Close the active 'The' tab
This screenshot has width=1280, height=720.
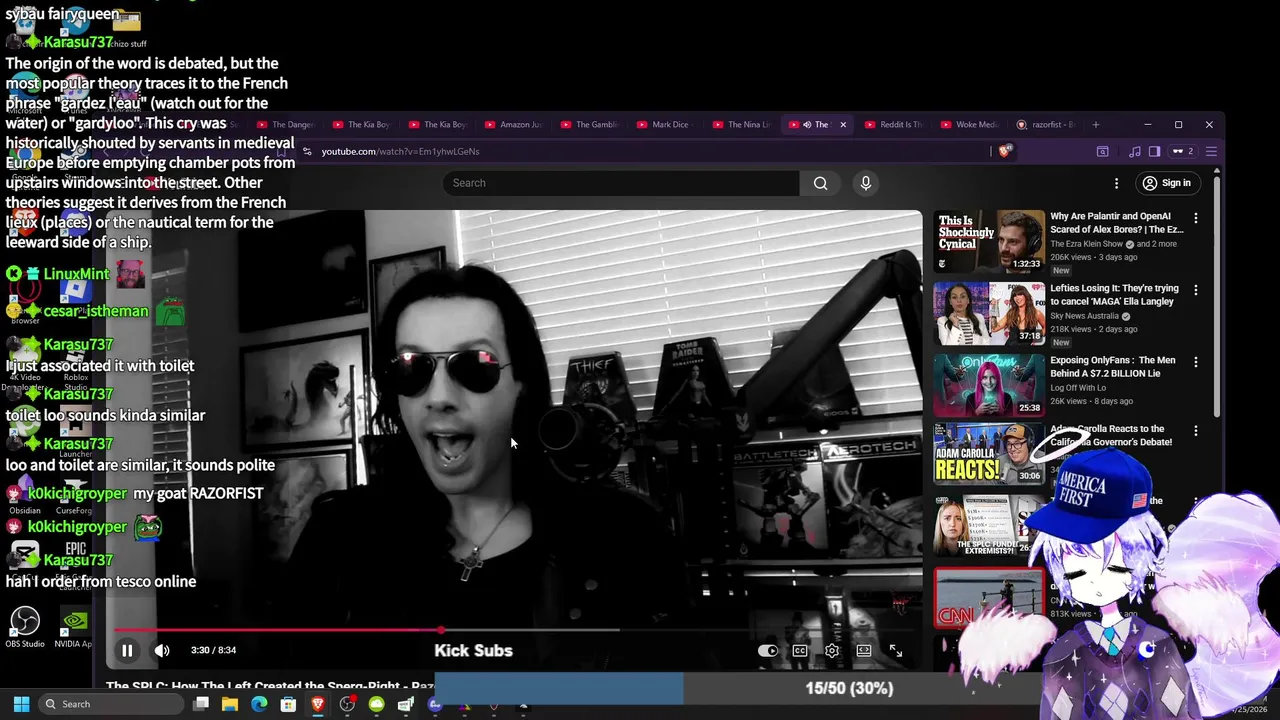tap(843, 125)
